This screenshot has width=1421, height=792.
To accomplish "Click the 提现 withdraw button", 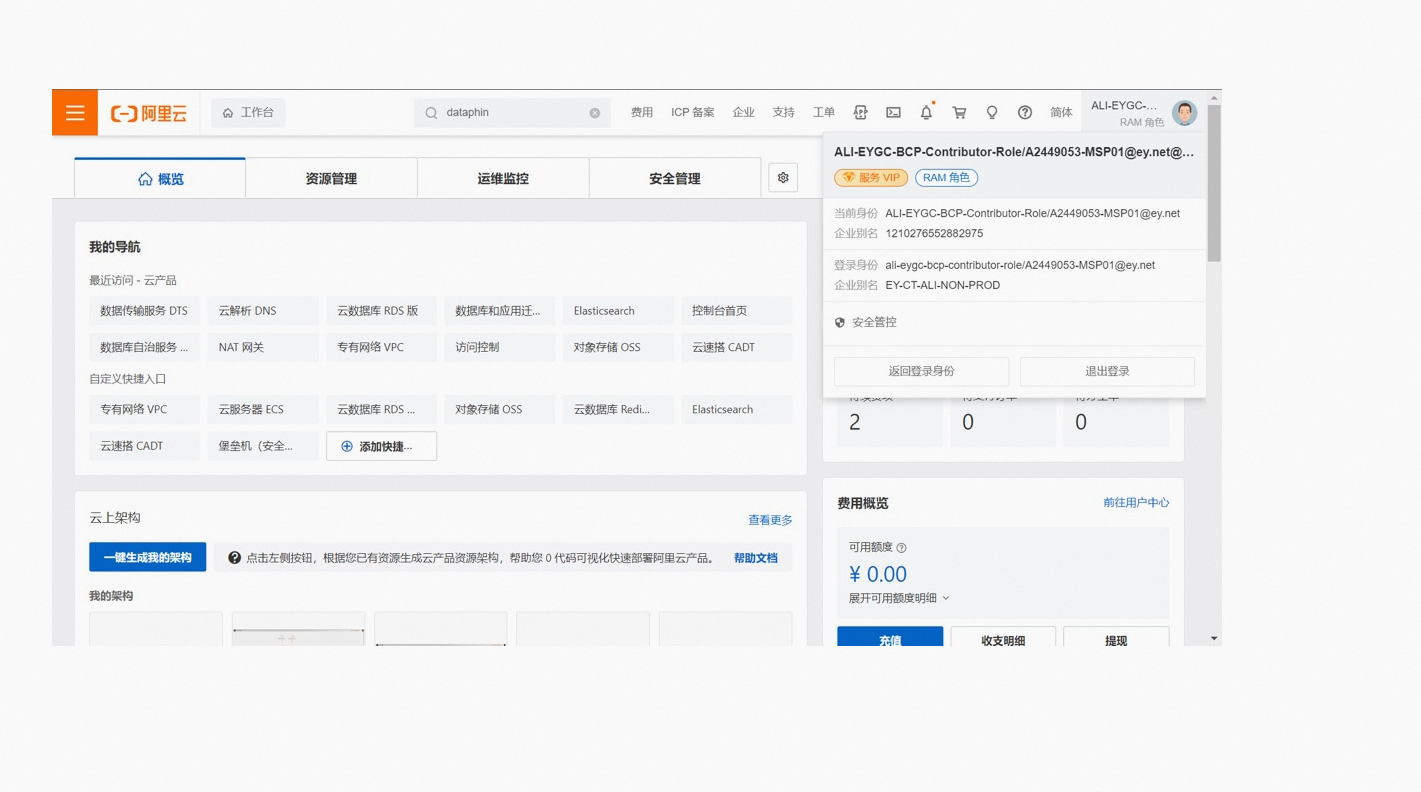I will tap(1116, 638).
